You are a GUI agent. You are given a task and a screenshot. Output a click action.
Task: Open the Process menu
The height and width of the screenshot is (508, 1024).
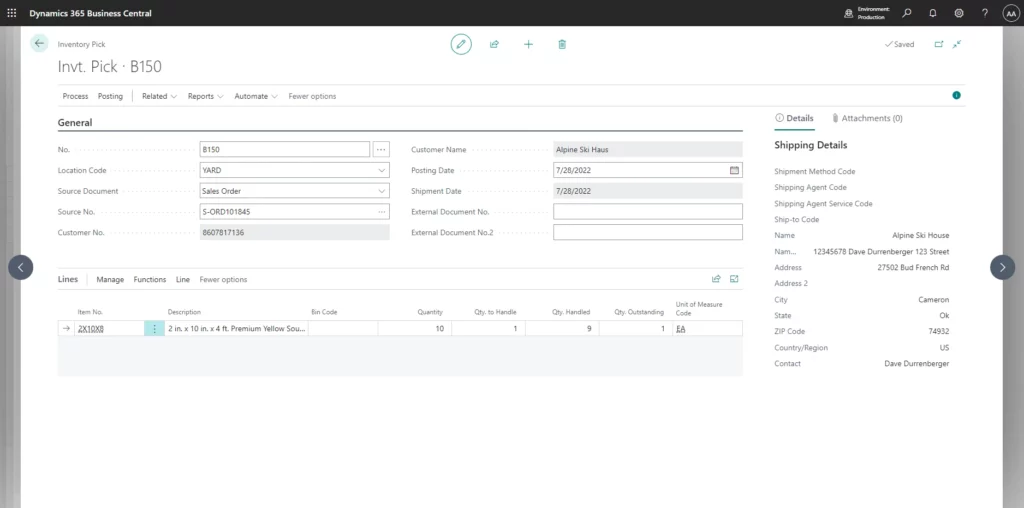click(75, 96)
